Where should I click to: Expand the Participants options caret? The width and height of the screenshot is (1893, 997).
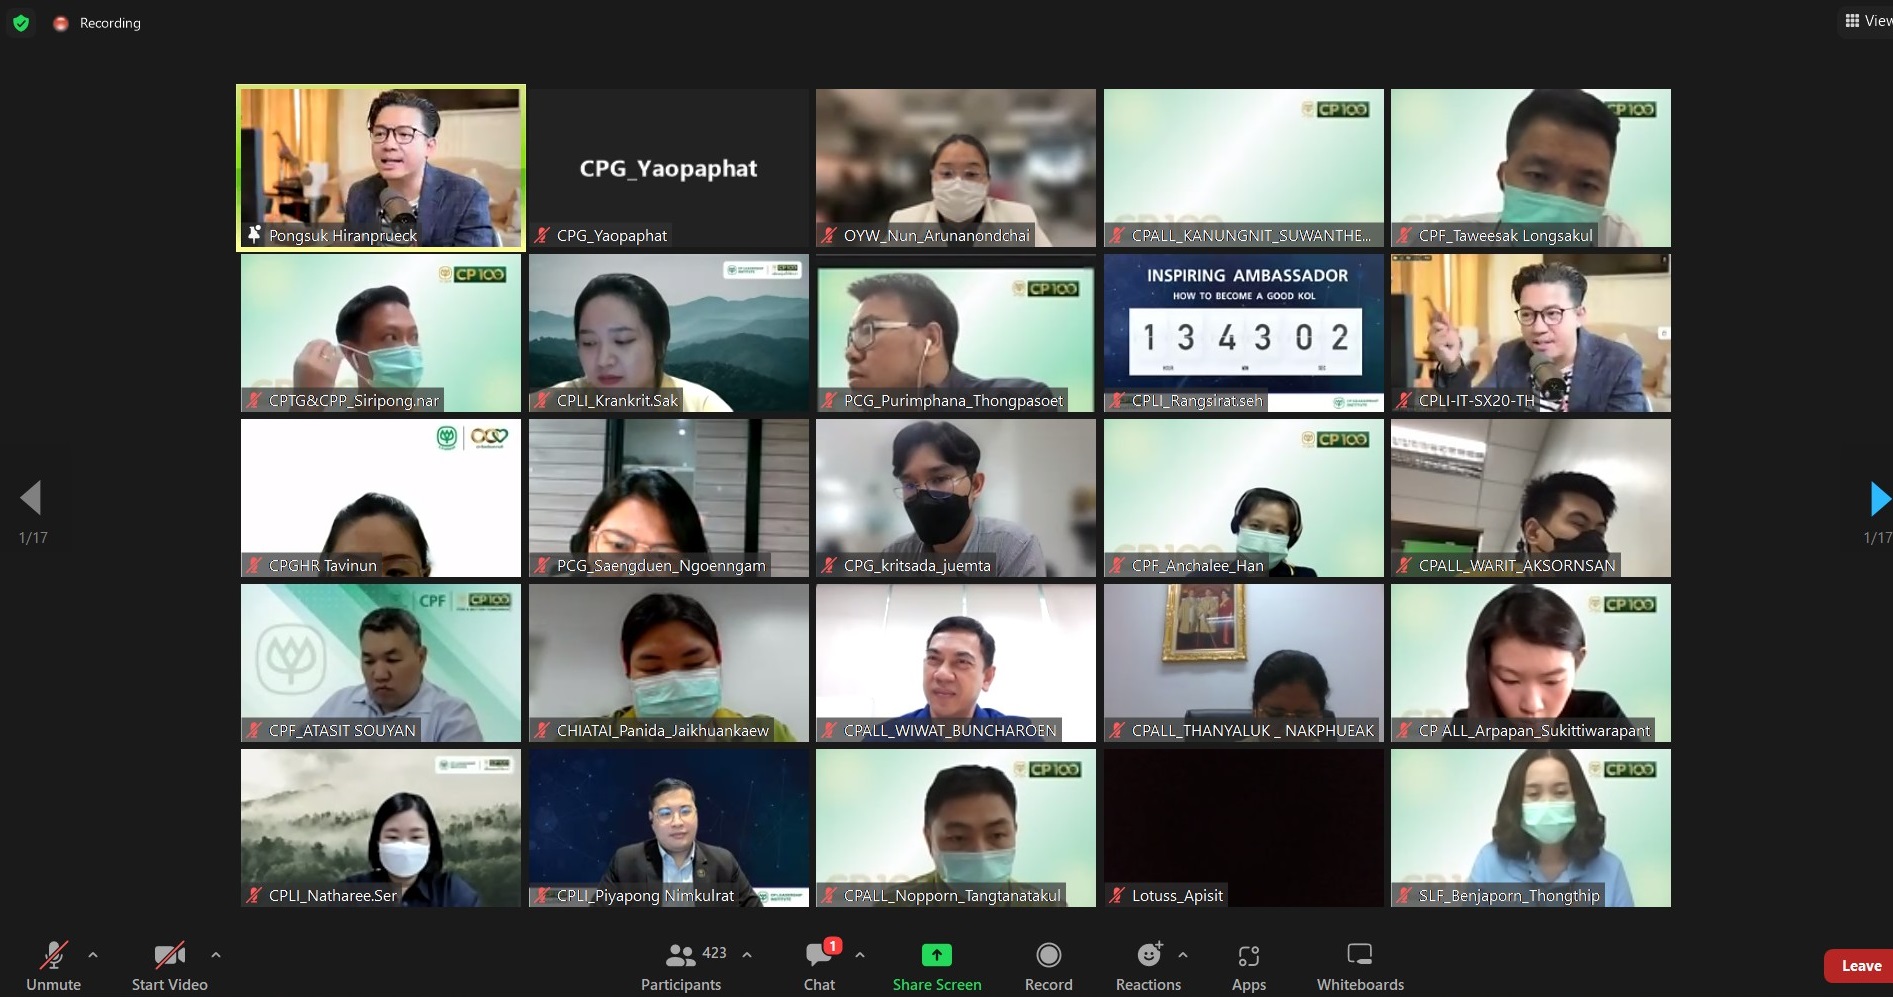point(747,955)
